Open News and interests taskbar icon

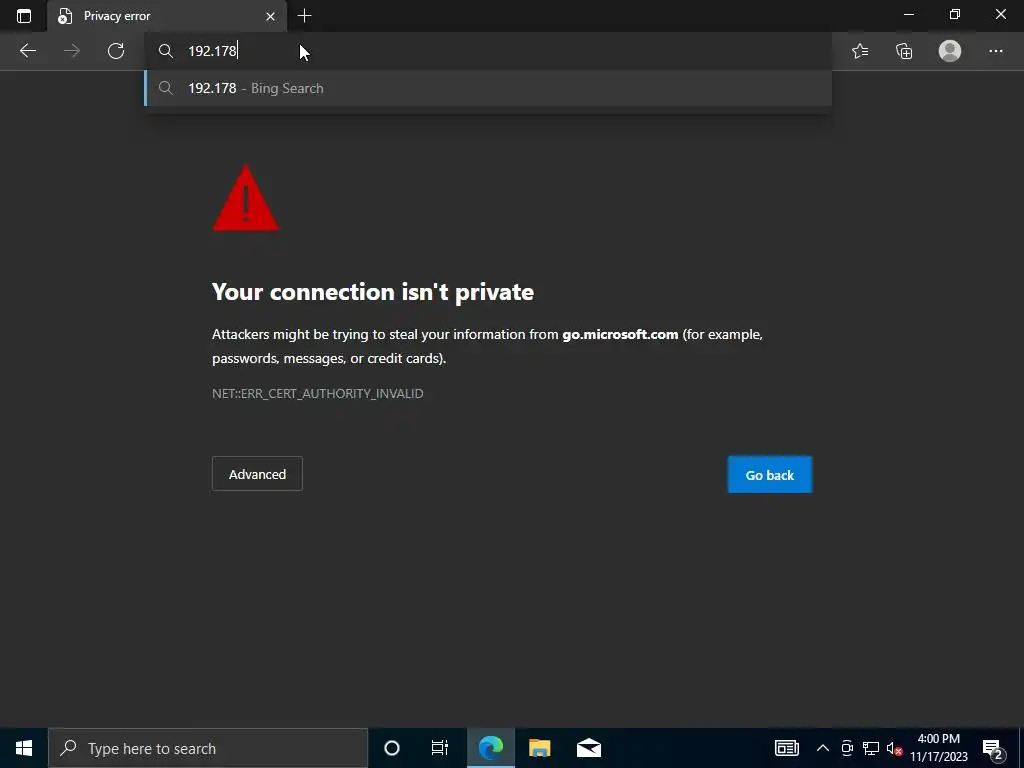click(787, 748)
